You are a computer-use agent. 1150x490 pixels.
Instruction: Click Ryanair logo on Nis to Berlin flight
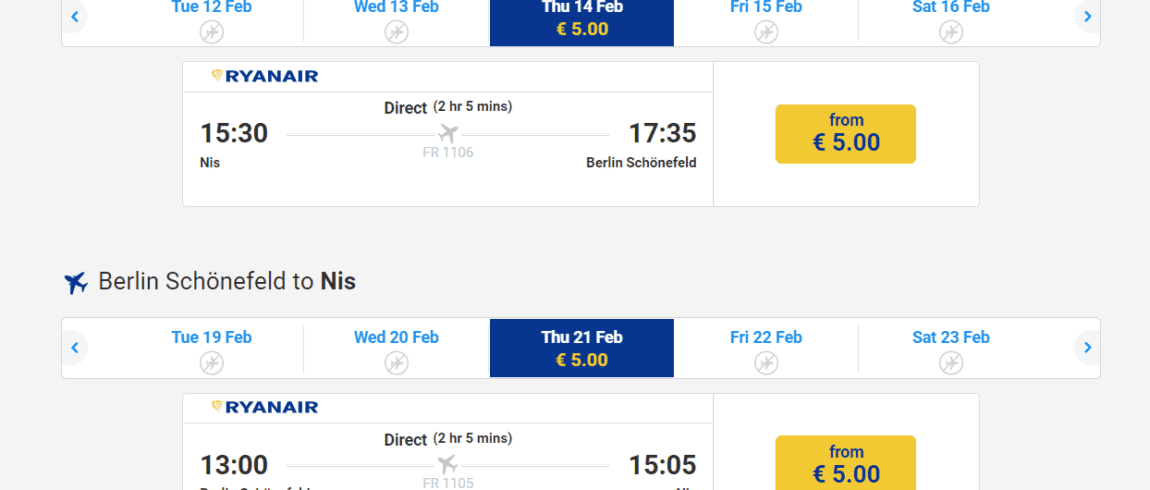pyautogui.click(x=265, y=76)
